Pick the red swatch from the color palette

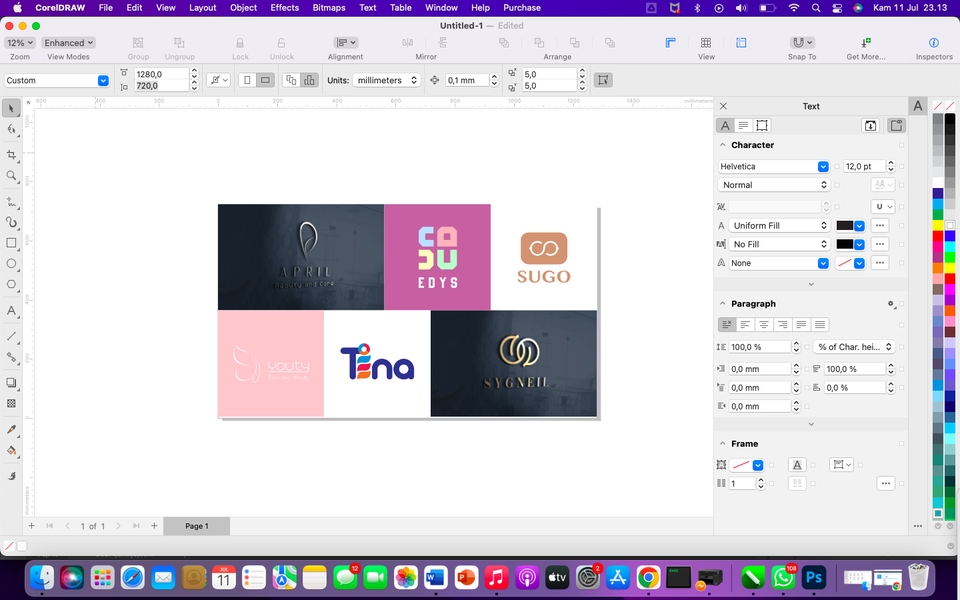point(938,237)
